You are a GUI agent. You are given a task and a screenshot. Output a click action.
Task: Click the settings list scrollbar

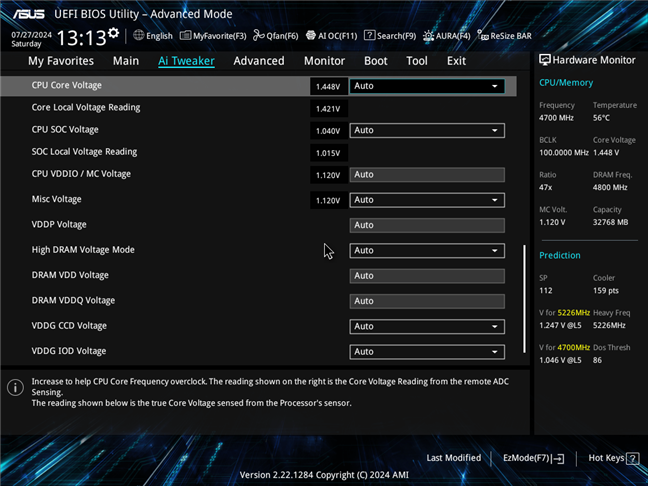coord(524,298)
